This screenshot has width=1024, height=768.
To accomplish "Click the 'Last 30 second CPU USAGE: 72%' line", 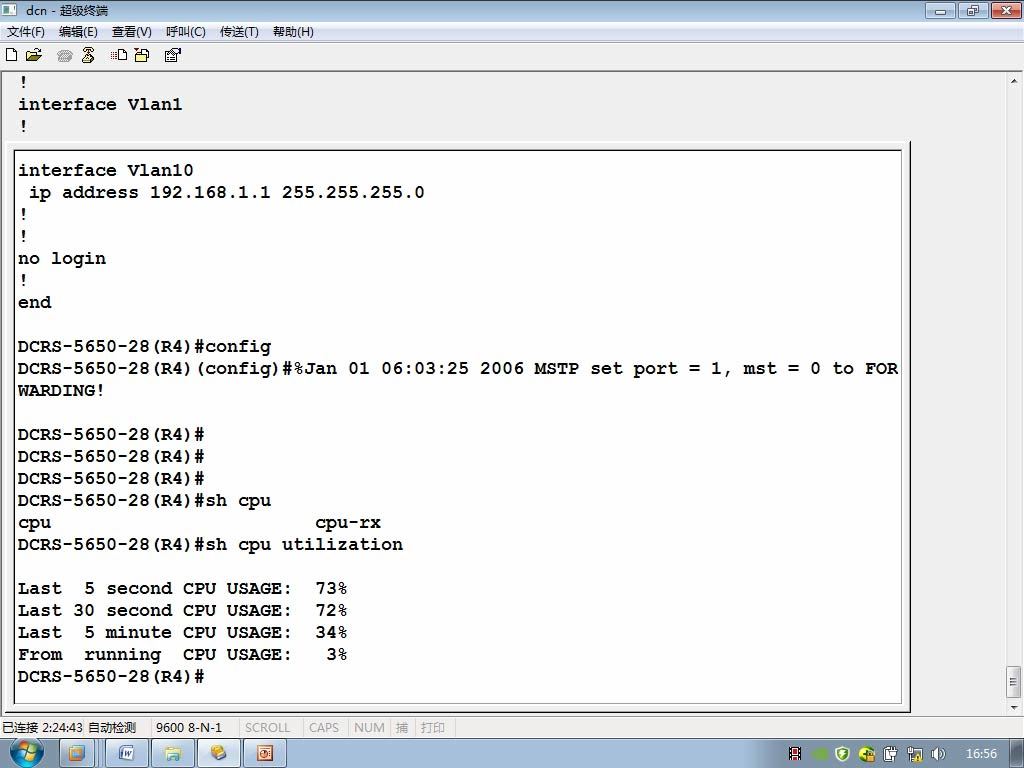I will tap(182, 611).
